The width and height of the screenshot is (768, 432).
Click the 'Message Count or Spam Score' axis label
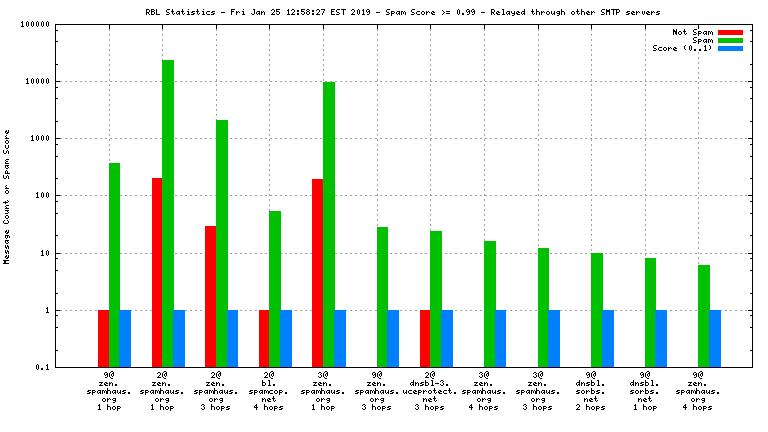pos(7,196)
